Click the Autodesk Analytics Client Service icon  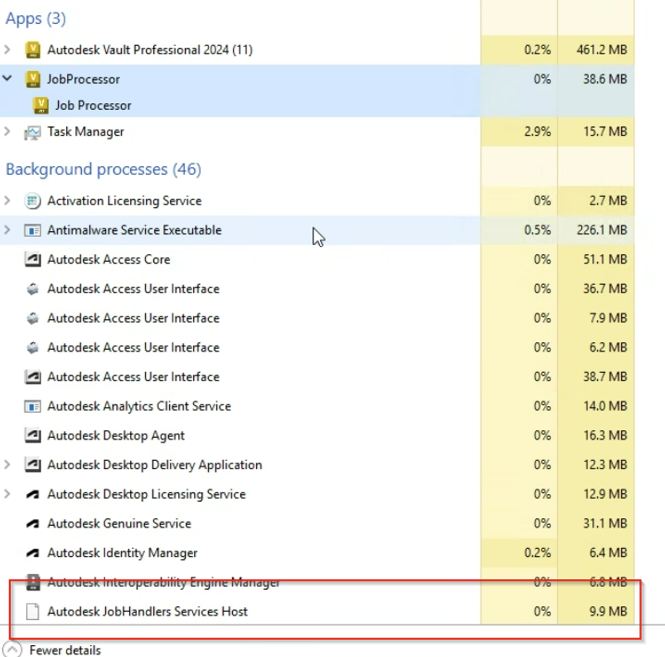click(33, 406)
